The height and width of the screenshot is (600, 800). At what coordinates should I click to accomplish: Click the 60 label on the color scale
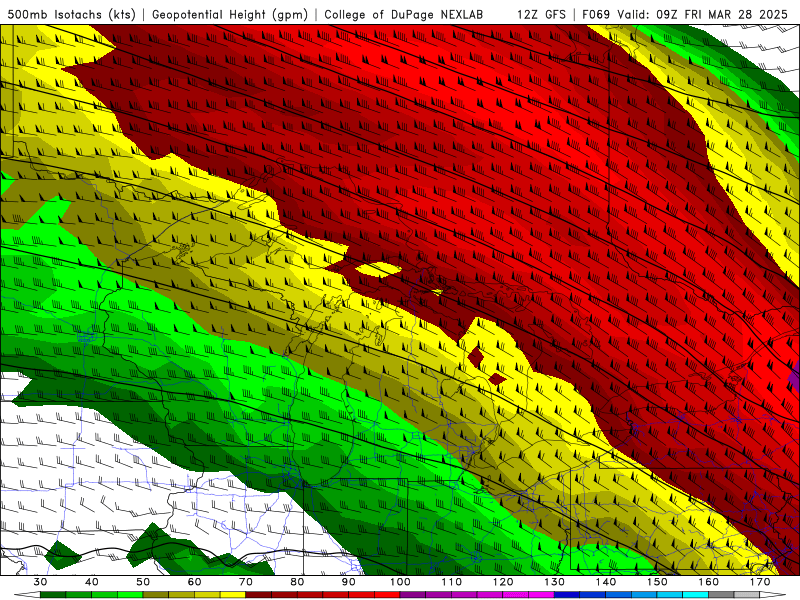194,582
